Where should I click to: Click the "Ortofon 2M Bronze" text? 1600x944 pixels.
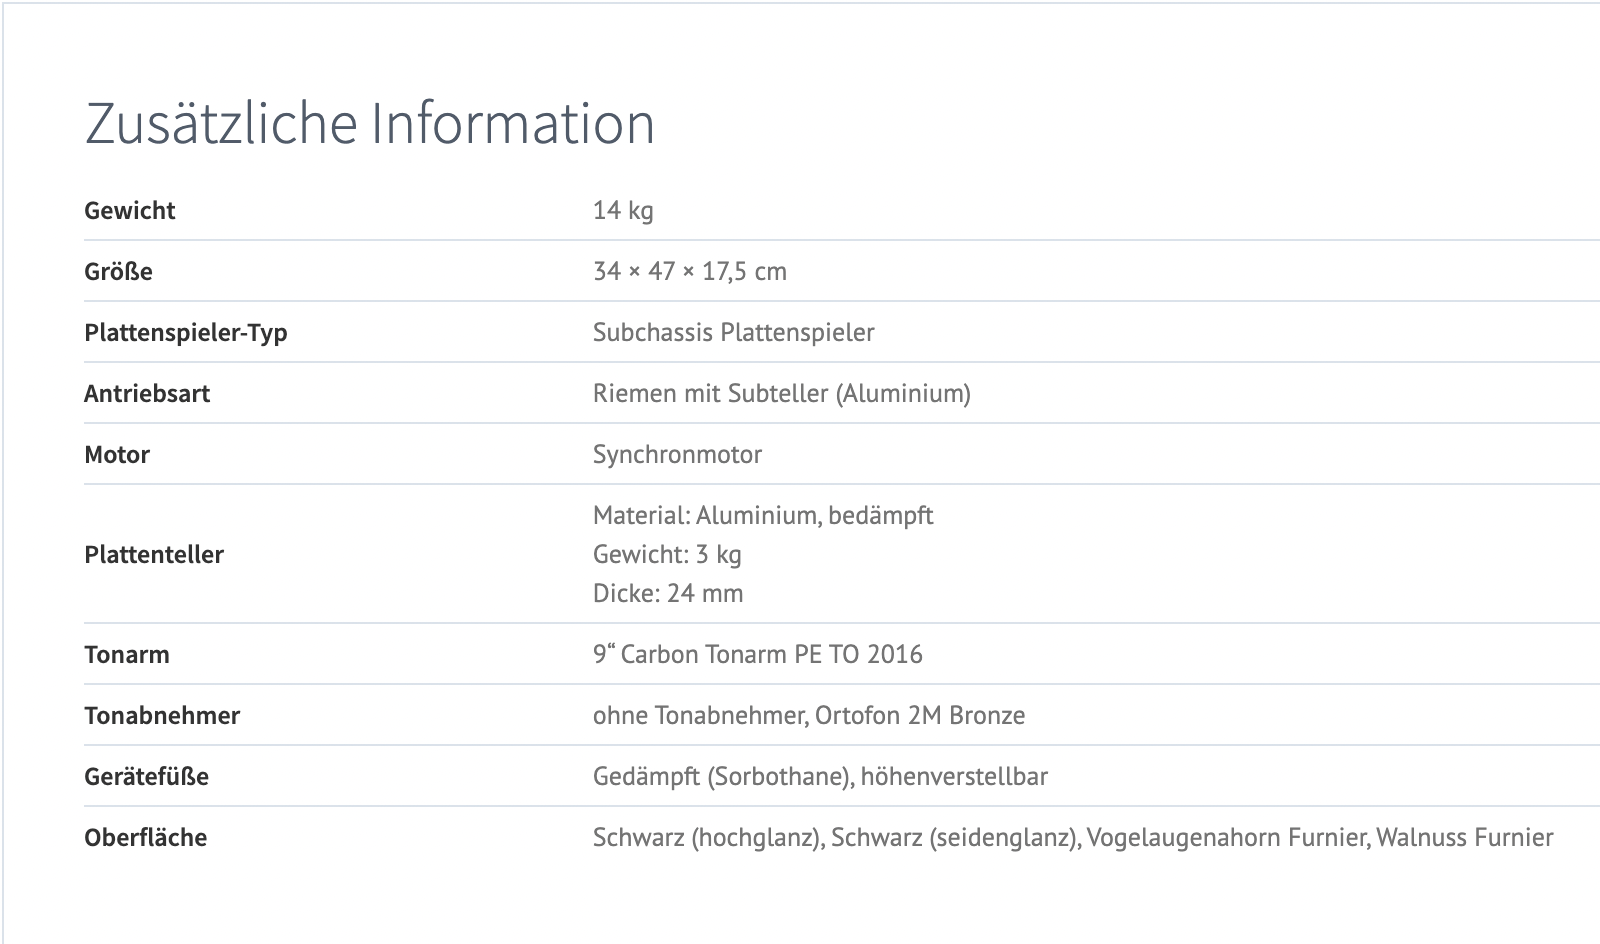919,716
